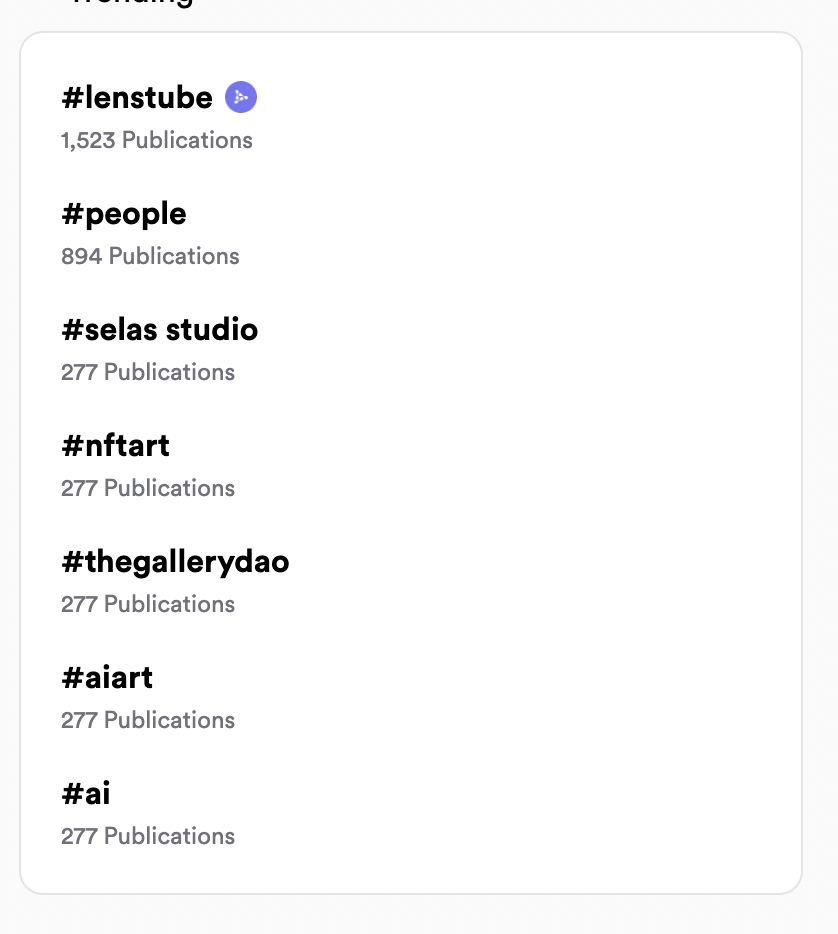This screenshot has width=838, height=934.
Task: Visit the #thegallerydao hashtag page
Action: pyautogui.click(x=175, y=562)
